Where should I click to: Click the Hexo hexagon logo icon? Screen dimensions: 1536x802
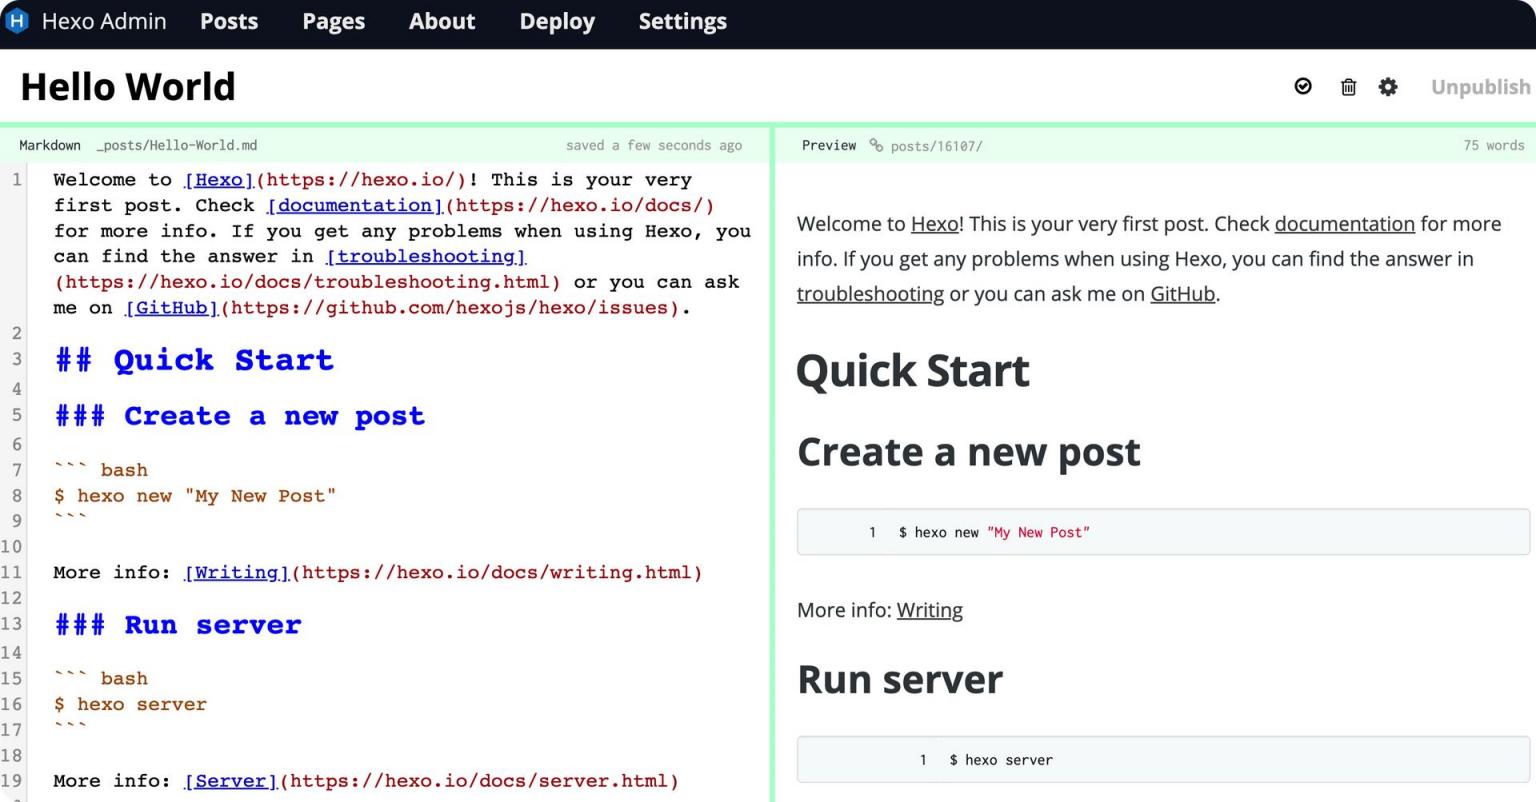point(18,21)
